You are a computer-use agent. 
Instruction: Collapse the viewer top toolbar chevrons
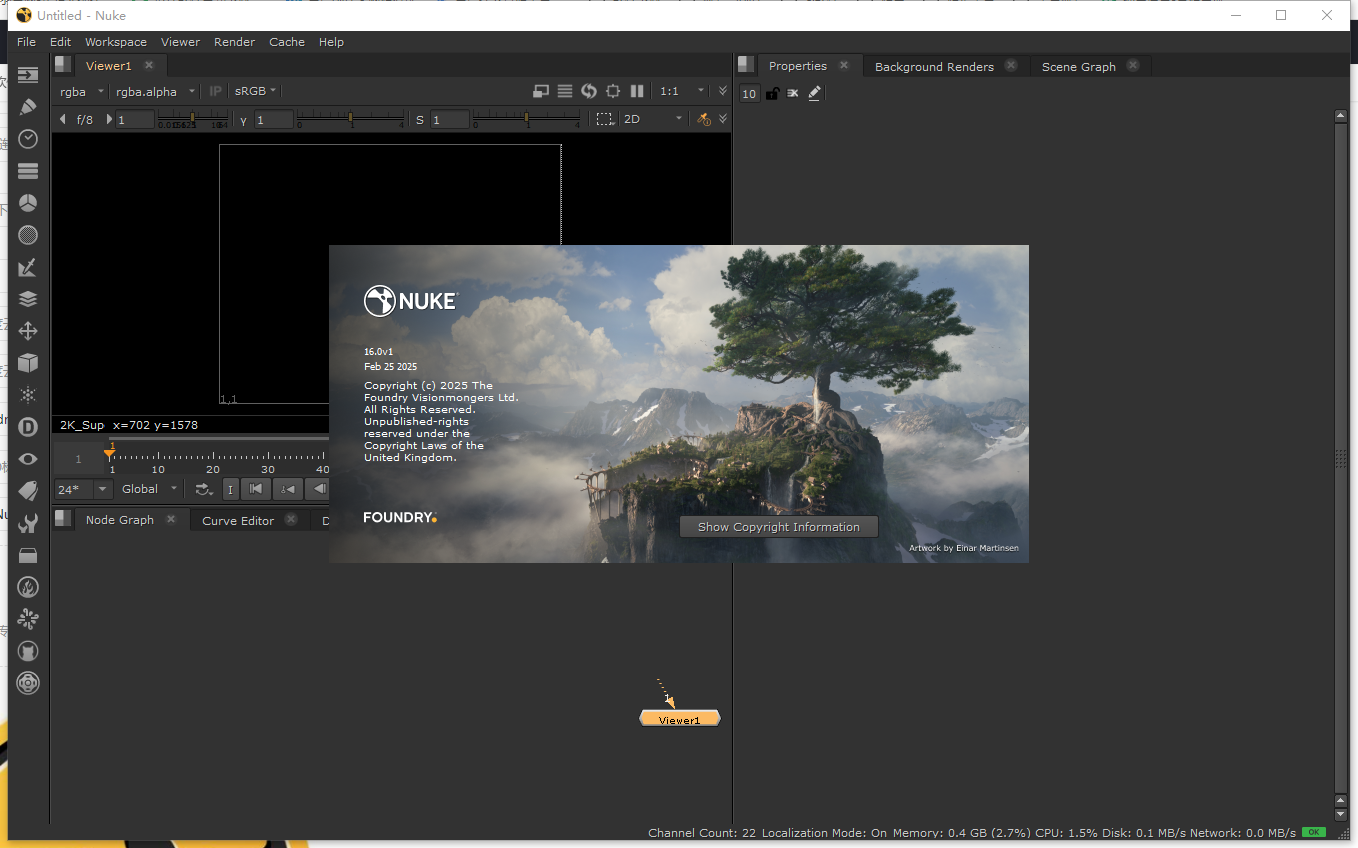pos(723,91)
